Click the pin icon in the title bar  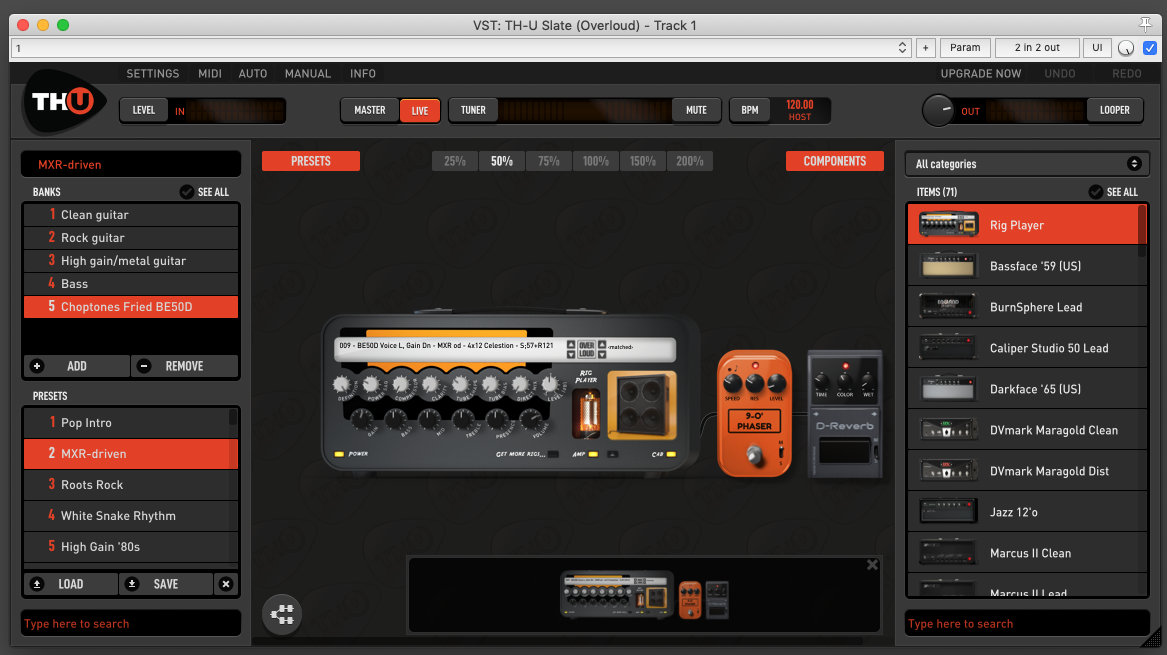[1145, 25]
